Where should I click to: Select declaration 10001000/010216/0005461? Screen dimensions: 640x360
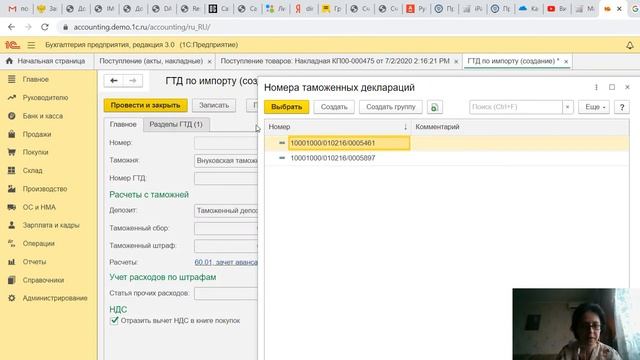pos(349,143)
